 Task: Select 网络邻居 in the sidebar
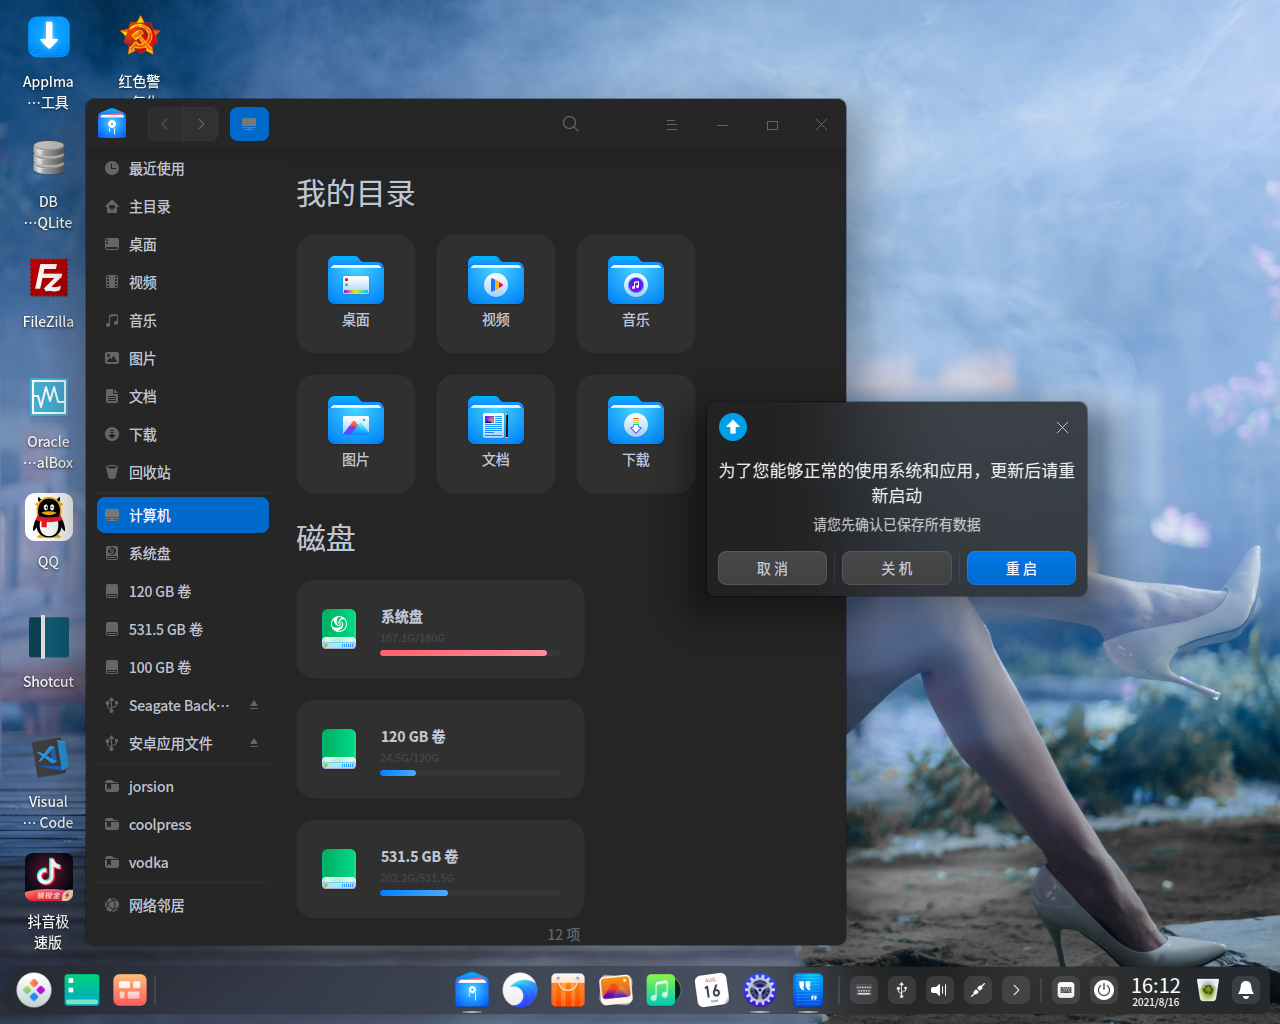(x=183, y=906)
